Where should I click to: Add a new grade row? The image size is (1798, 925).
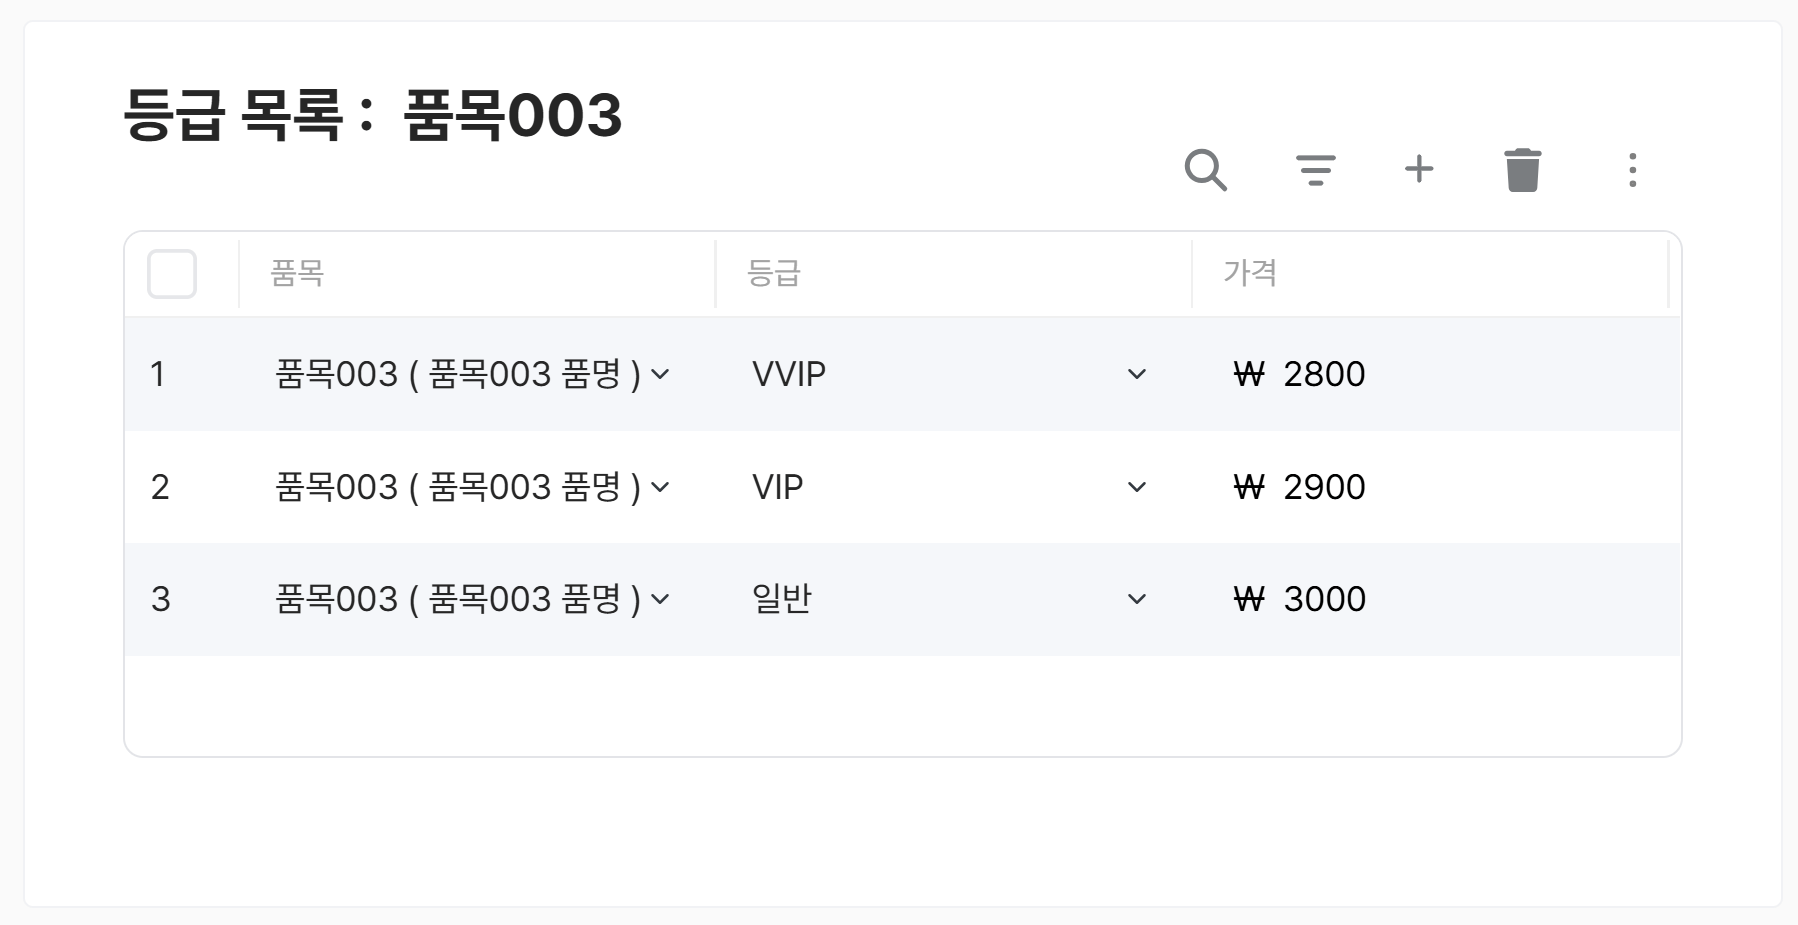[x=1421, y=170]
